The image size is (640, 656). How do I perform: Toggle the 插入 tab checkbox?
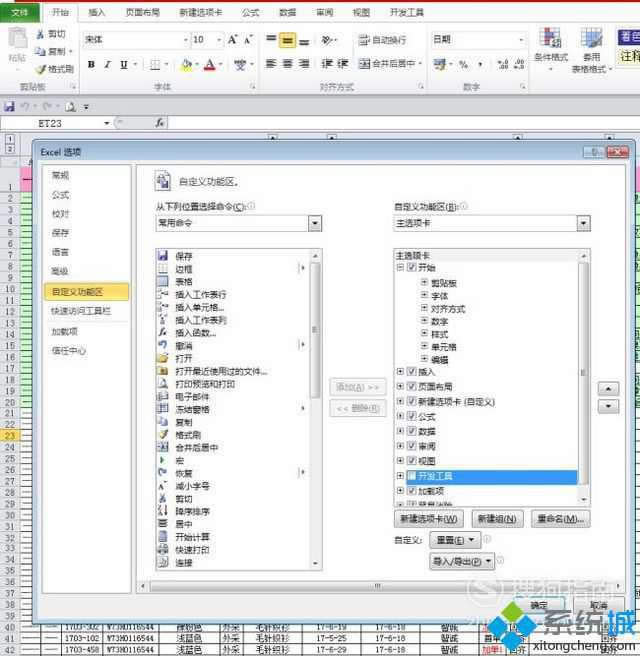click(x=412, y=372)
